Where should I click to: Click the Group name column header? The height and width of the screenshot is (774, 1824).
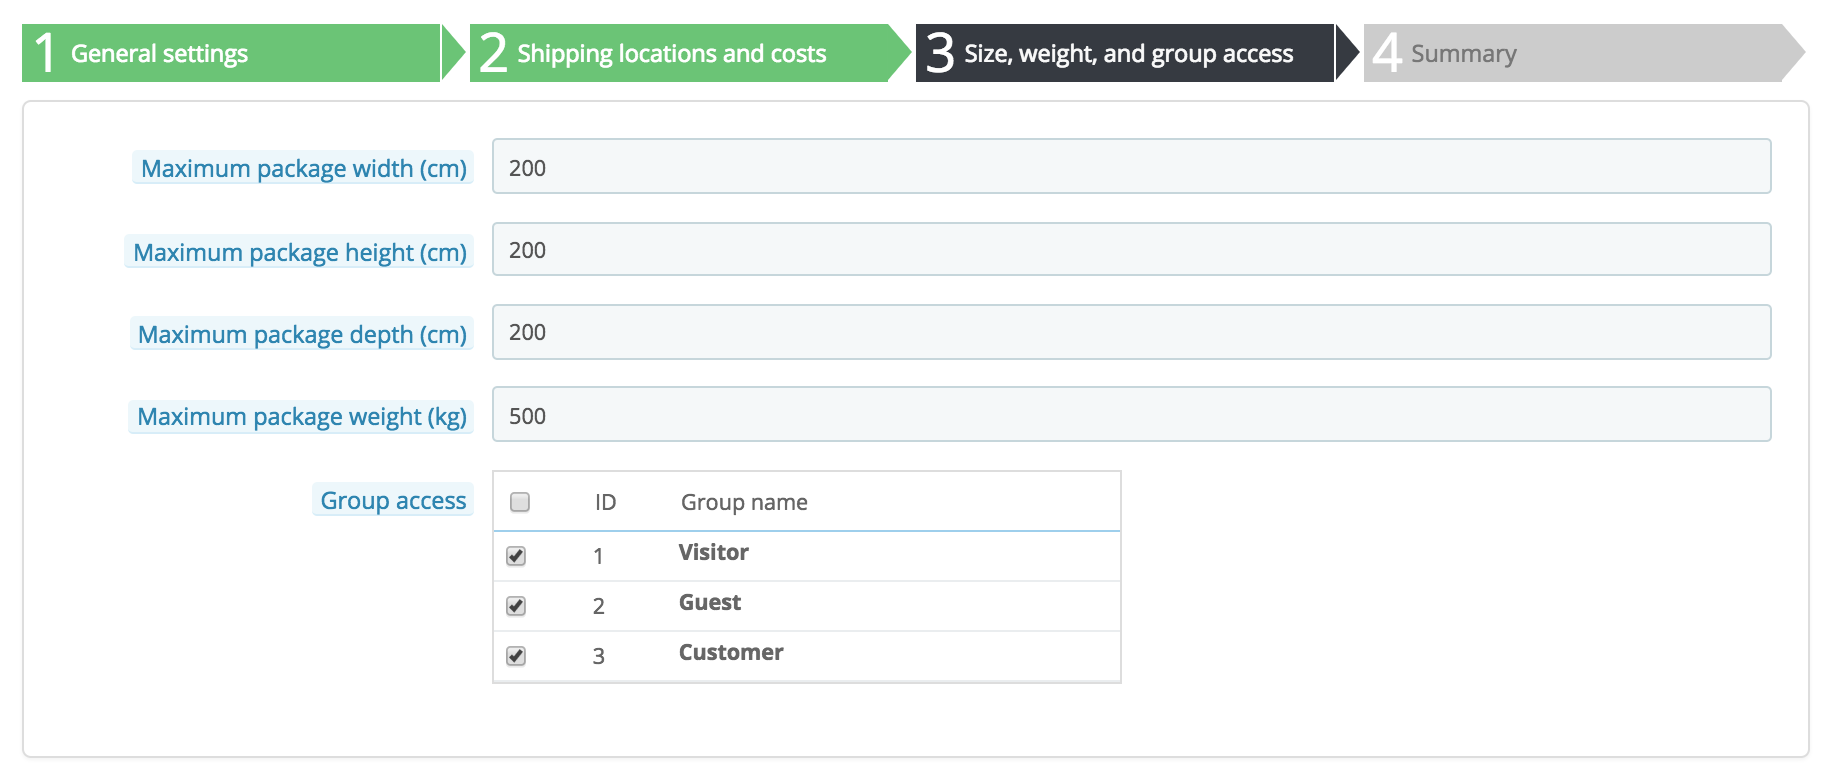(744, 502)
